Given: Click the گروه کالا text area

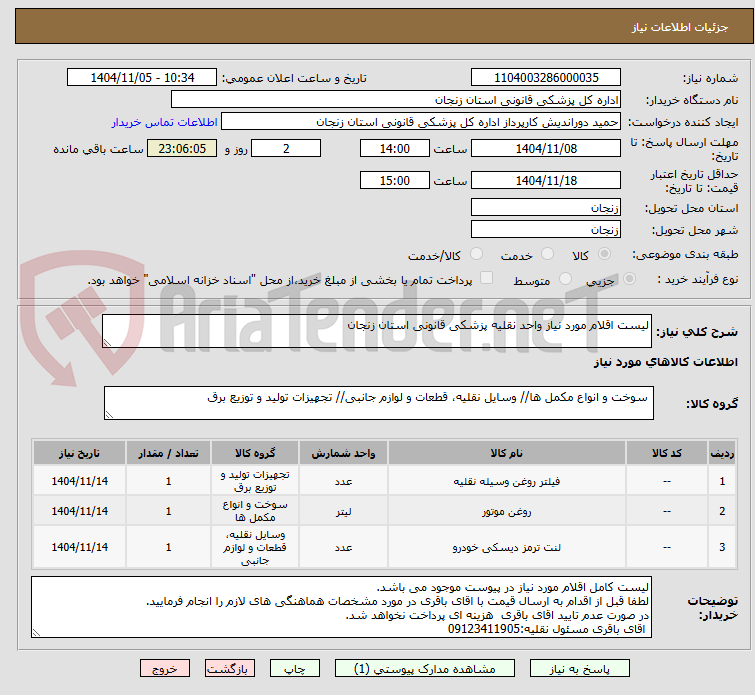Looking at the screenshot, I should click(x=379, y=403).
